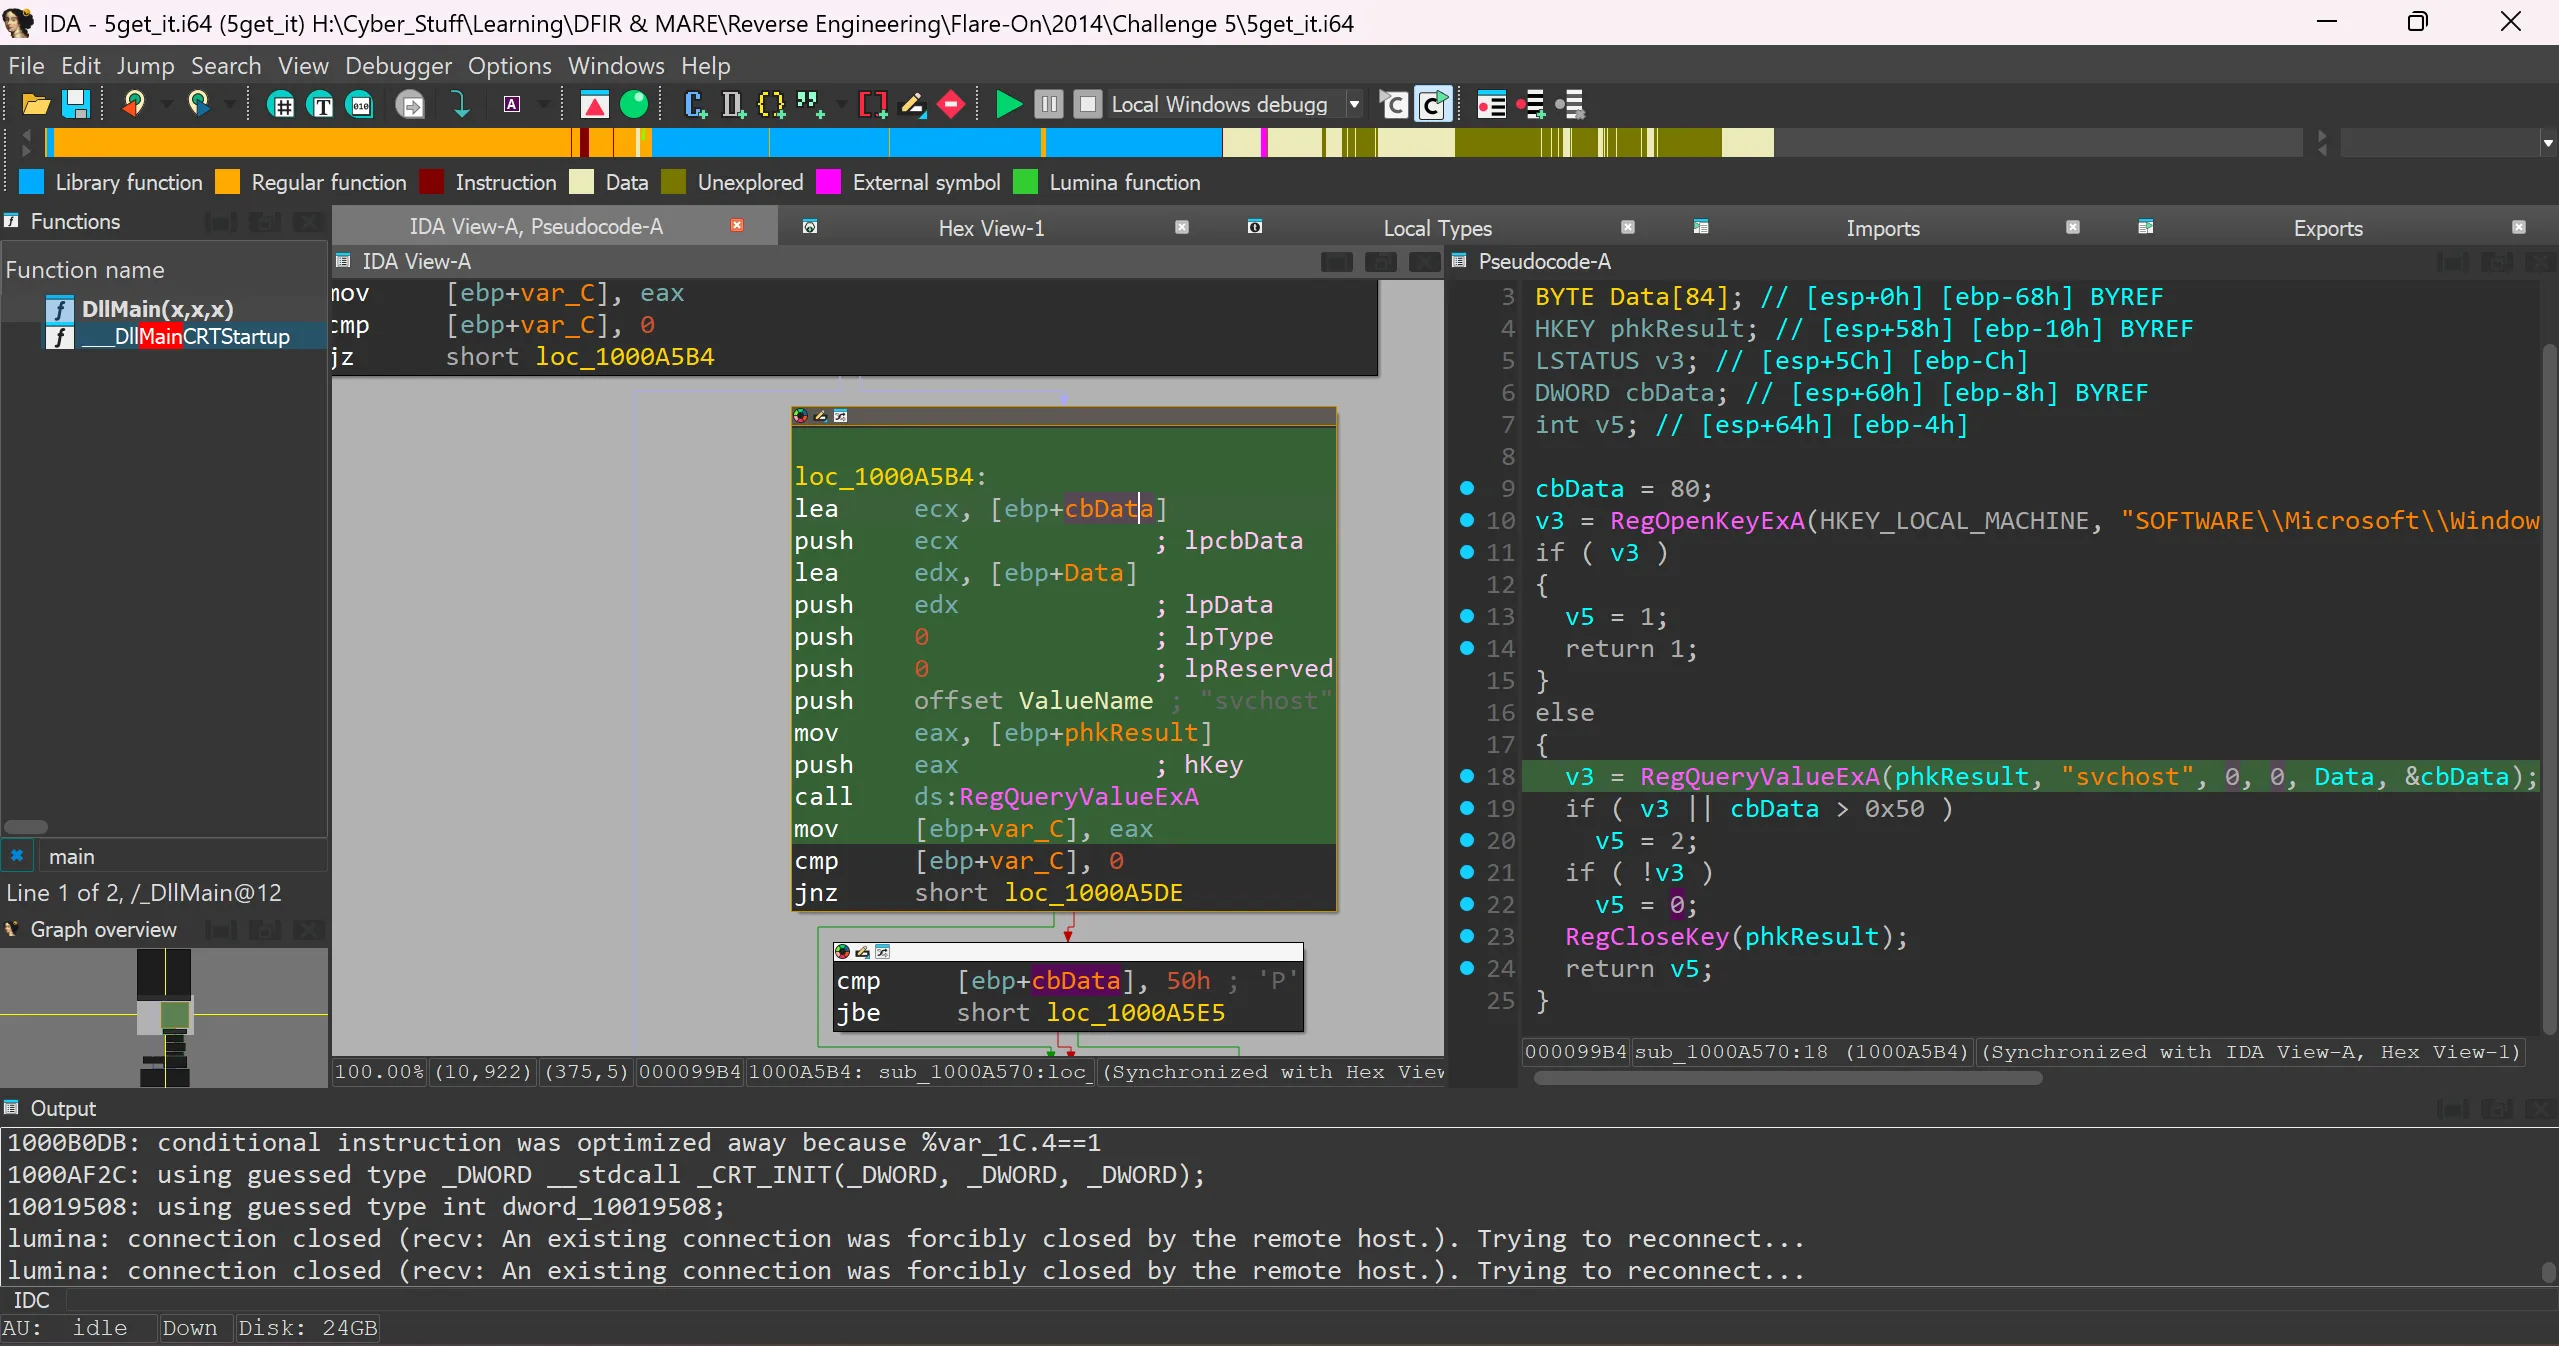The image size is (2559, 1346).
Task: Open the Debugger menu
Action: [x=398, y=66]
